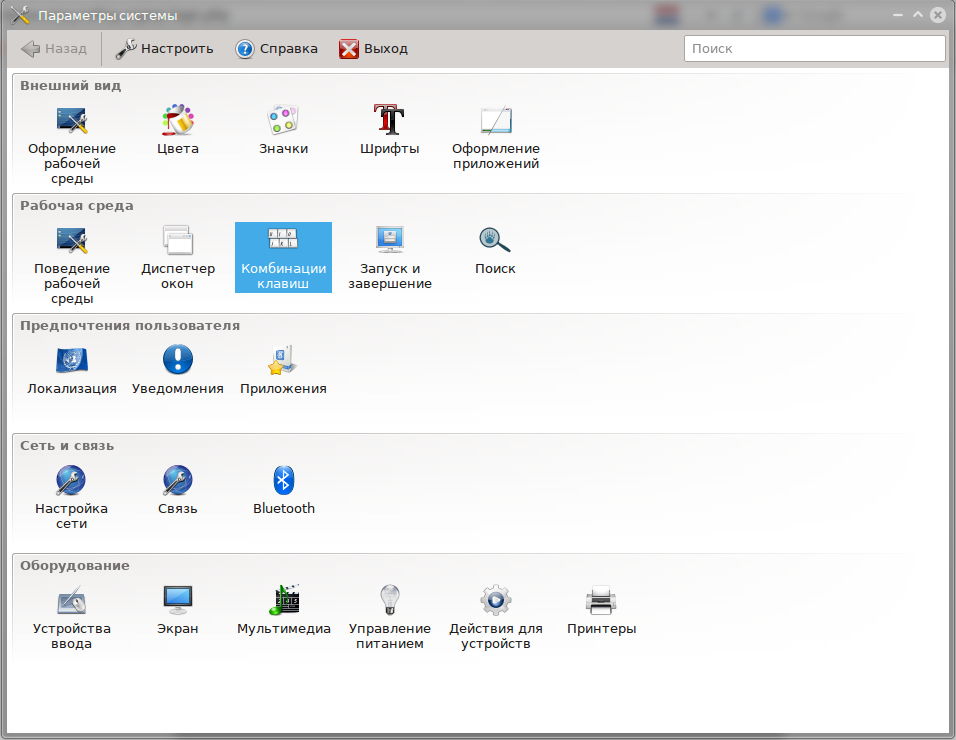Open the Значки (Icons) settings module
The height and width of the screenshot is (740, 956).
click(x=284, y=130)
